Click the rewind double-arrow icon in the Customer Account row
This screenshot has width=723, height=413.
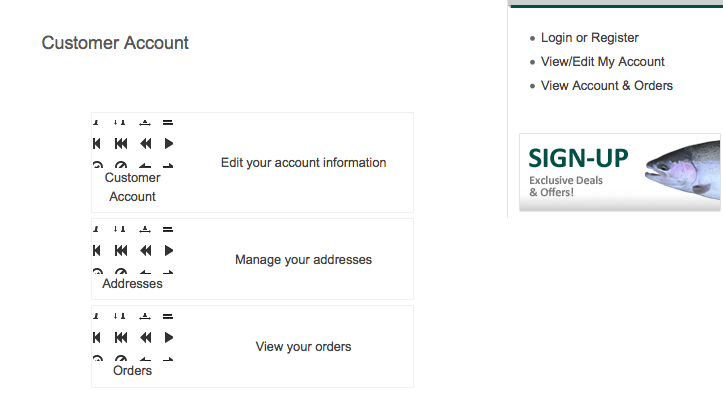click(145, 143)
